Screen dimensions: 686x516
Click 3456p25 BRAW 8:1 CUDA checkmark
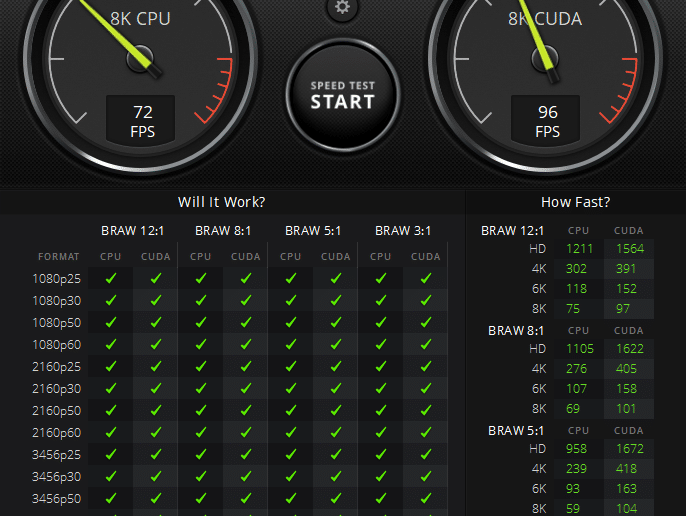pos(246,454)
